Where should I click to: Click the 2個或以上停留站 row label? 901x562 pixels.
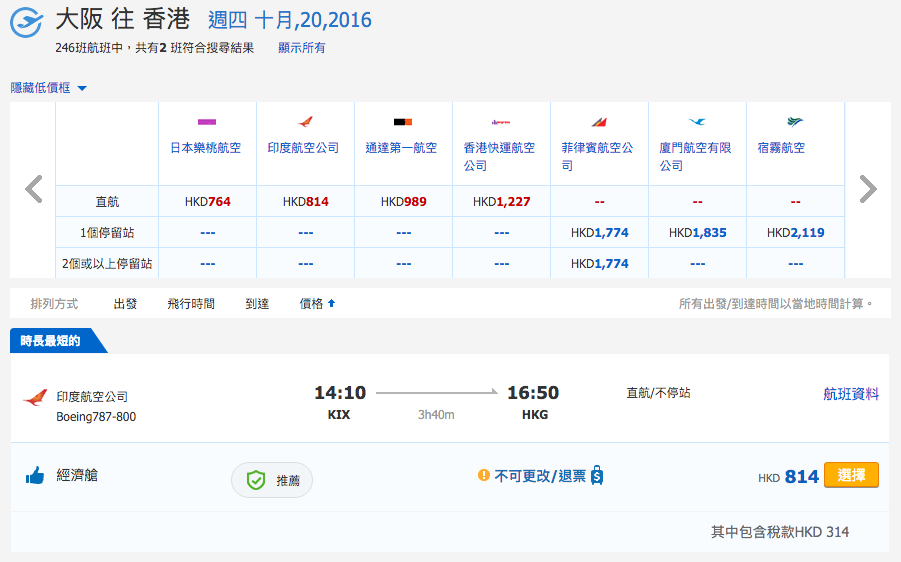coord(107,264)
